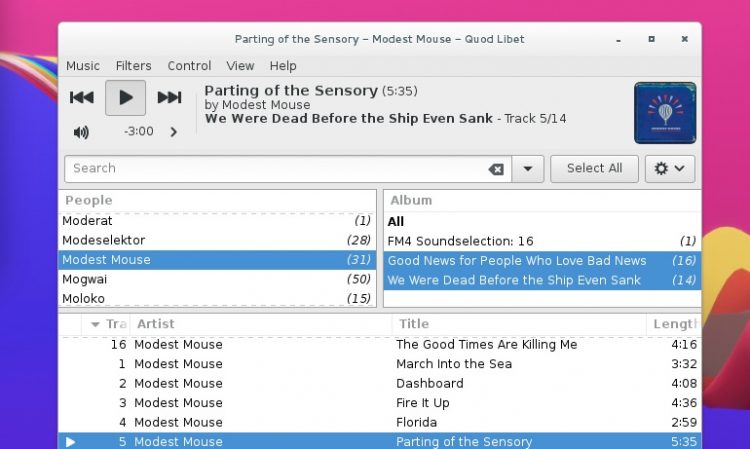Skip to the previous track
The height and width of the screenshot is (449, 750).
(x=82, y=98)
